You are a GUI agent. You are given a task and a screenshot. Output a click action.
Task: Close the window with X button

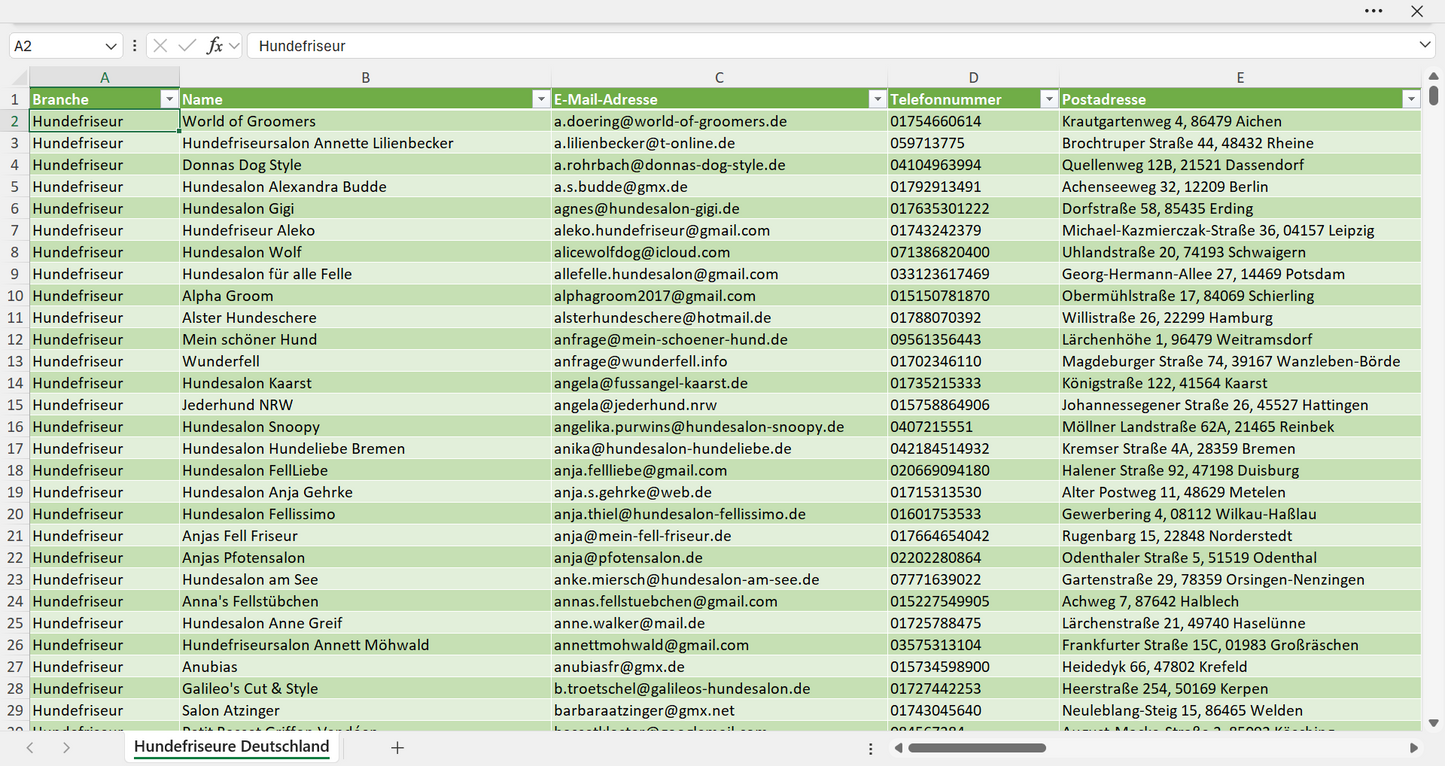pyautogui.click(x=1417, y=11)
